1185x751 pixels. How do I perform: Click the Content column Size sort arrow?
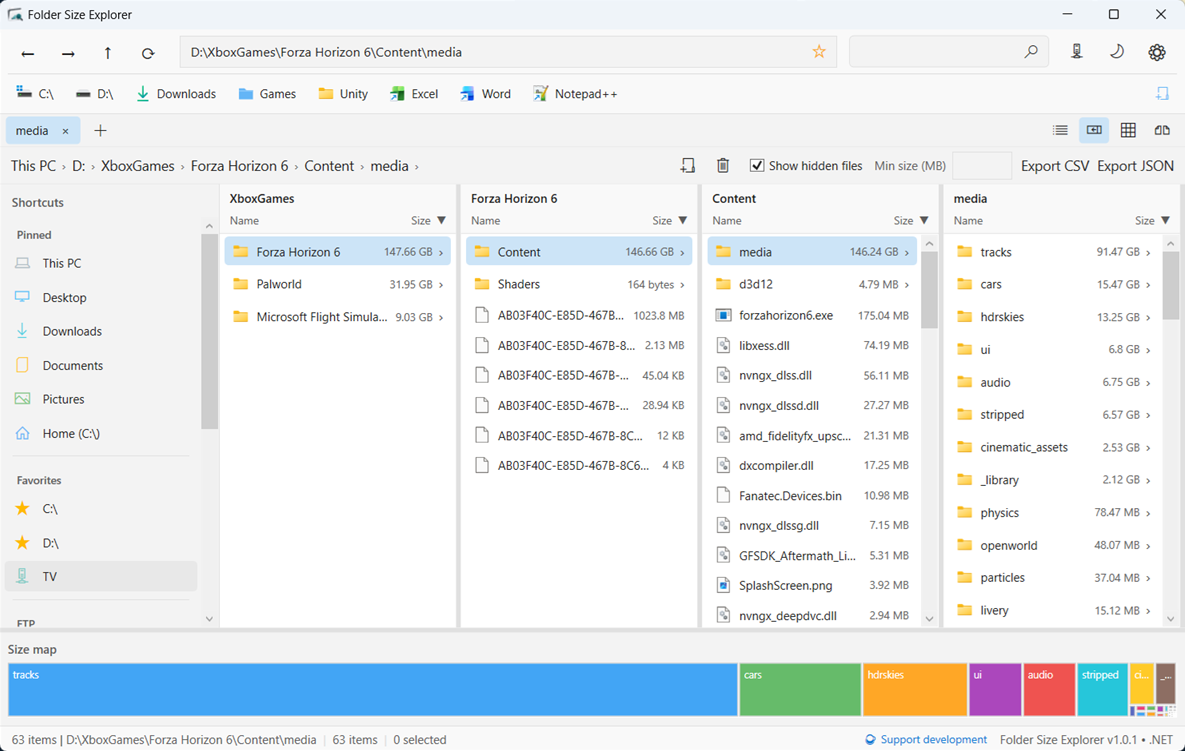click(x=924, y=221)
